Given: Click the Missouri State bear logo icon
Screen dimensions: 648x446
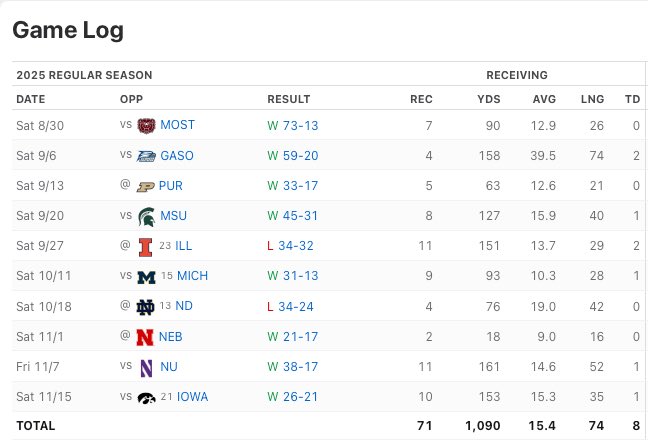Looking at the screenshot, I should [x=146, y=125].
